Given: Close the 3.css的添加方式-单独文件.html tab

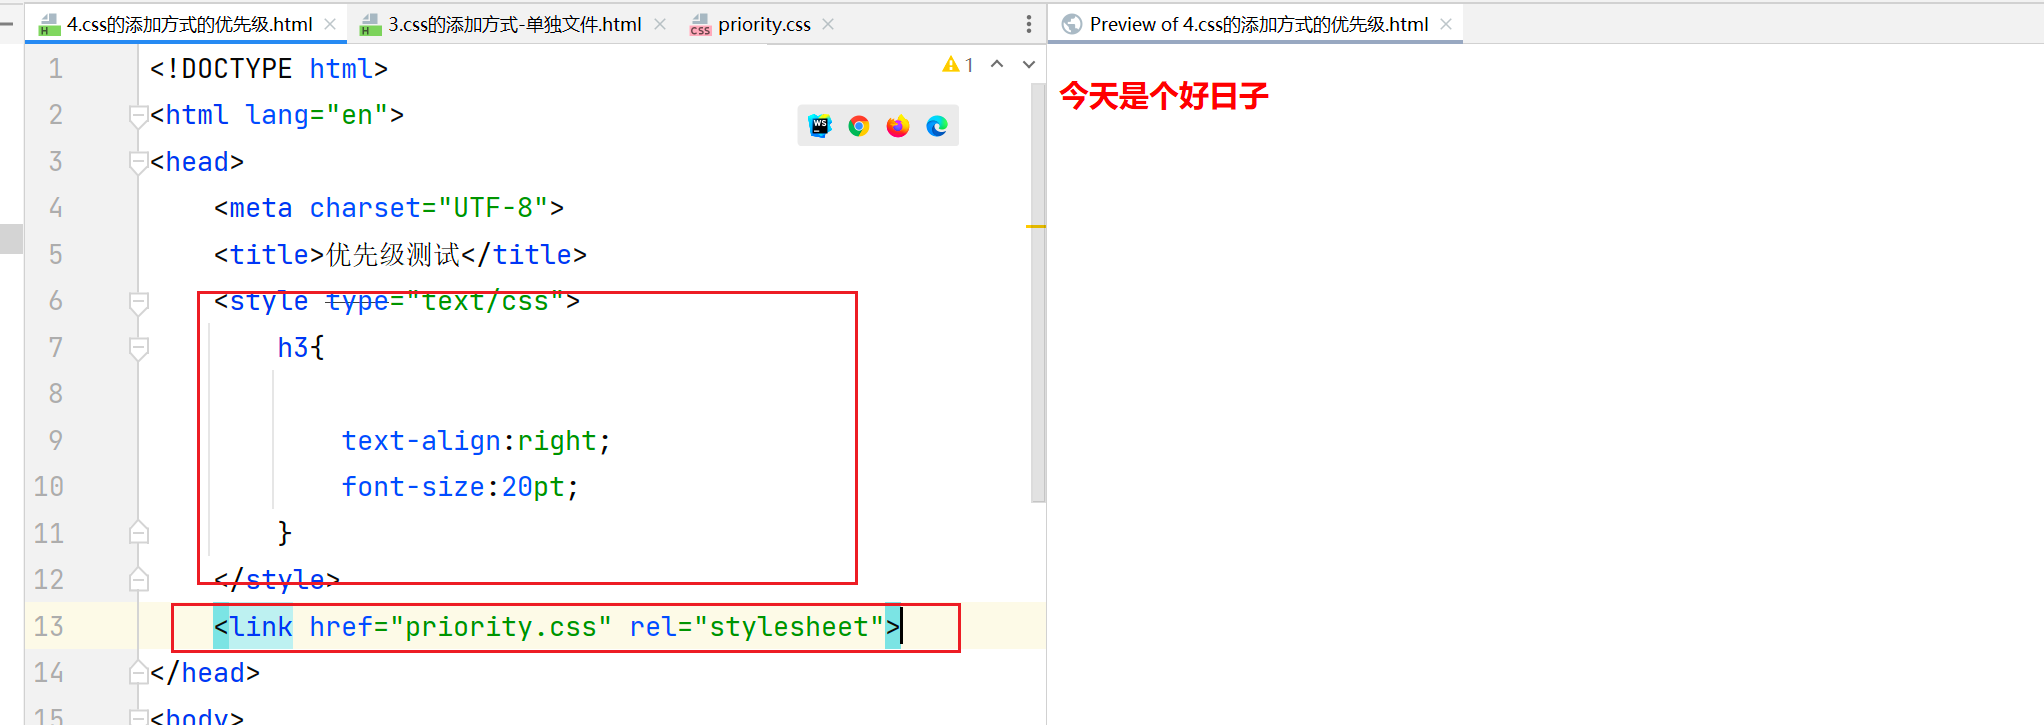Looking at the screenshot, I should [x=660, y=24].
